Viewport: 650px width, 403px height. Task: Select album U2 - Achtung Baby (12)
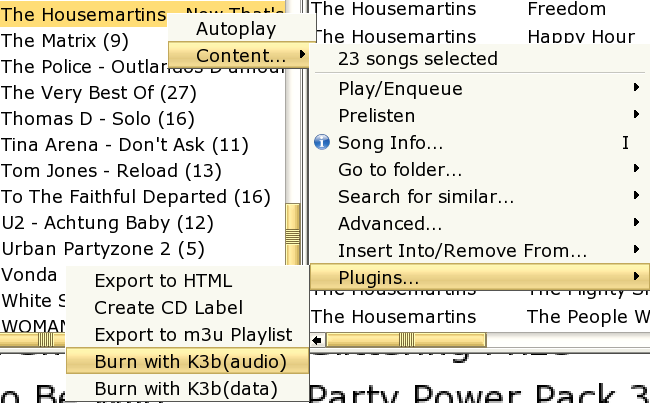[93, 222]
